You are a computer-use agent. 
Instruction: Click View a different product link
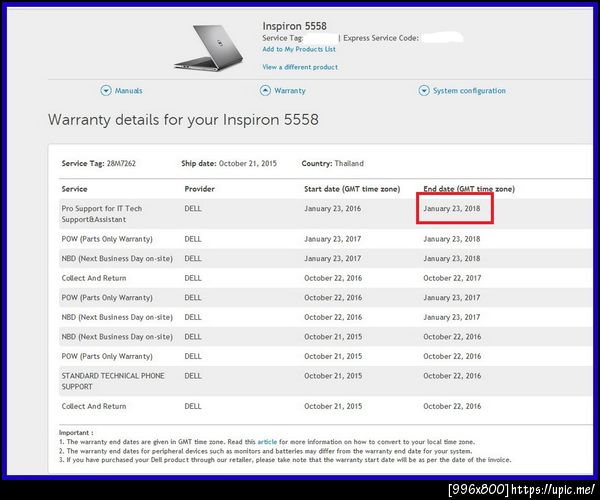click(x=300, y=67)
